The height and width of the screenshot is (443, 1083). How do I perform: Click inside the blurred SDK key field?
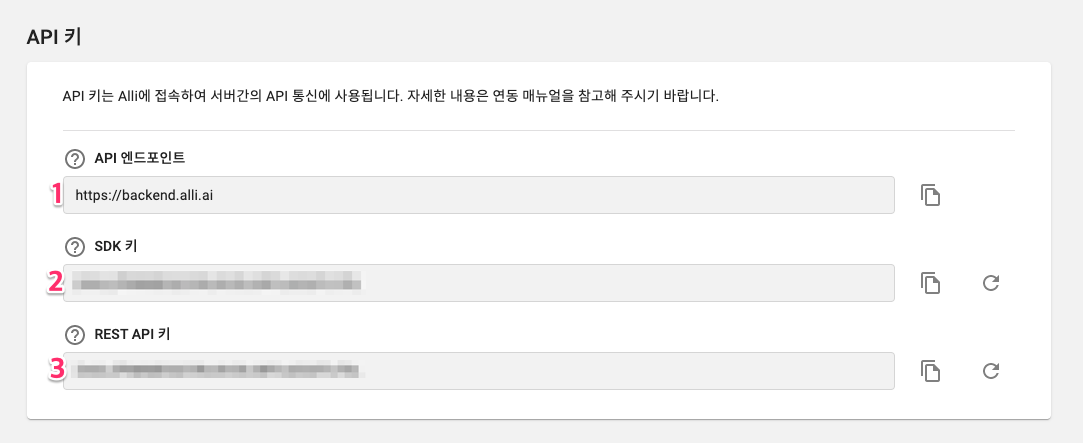coord(479,283)
